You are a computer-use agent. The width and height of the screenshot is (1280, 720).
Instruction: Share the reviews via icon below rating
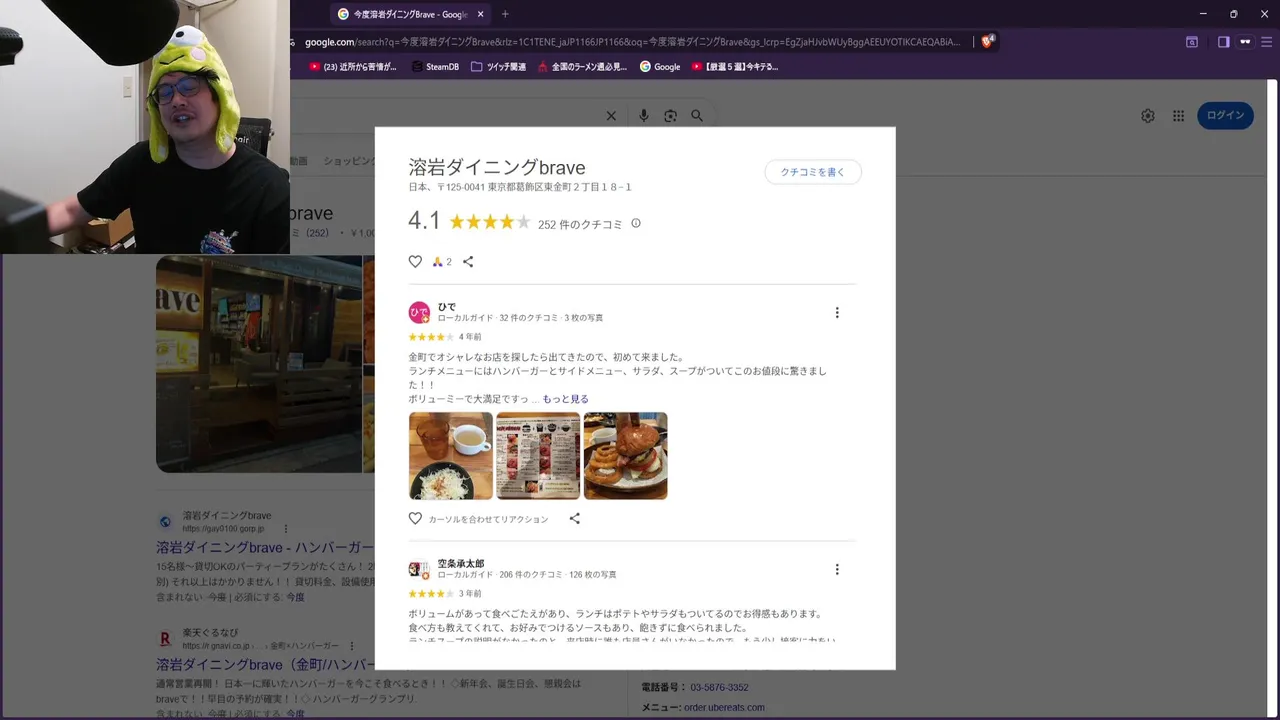click(468, 262)
